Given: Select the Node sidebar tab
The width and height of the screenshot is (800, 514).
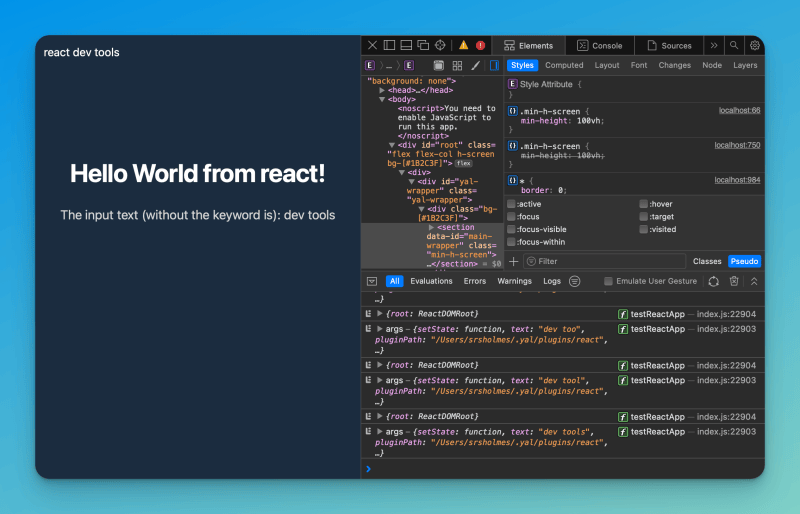Looking at the screenshot, I should [712, 65].
